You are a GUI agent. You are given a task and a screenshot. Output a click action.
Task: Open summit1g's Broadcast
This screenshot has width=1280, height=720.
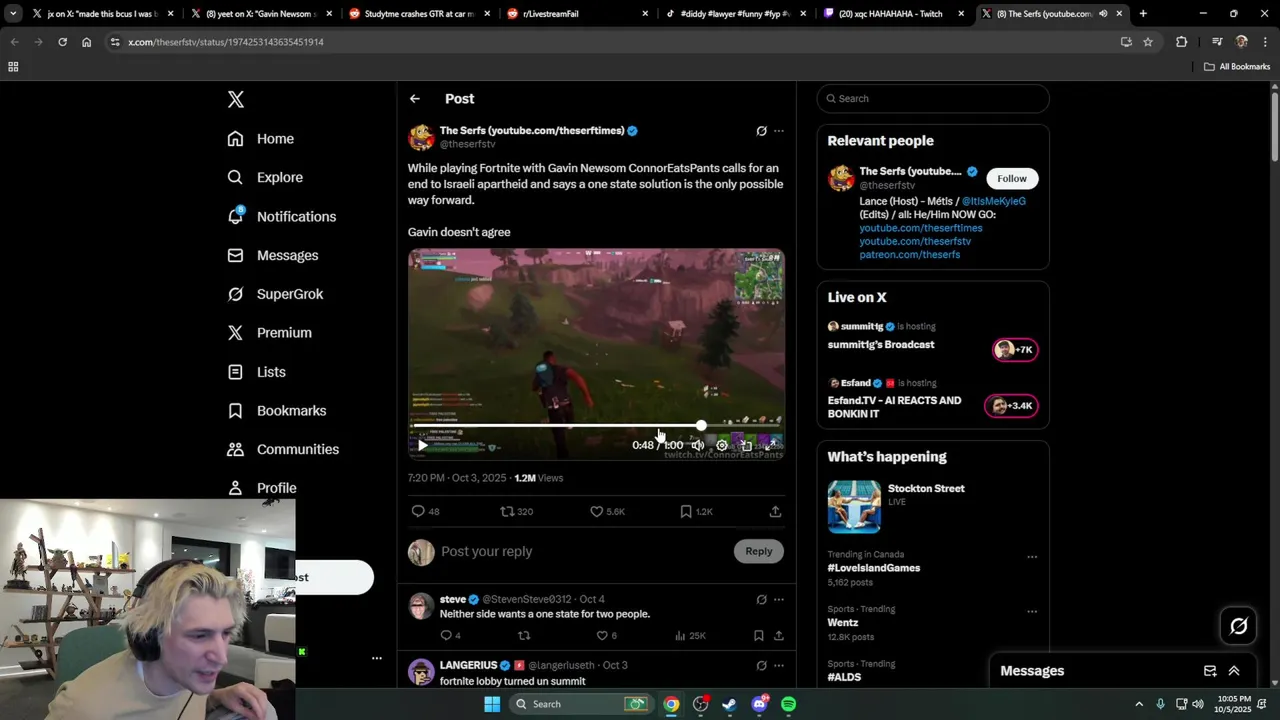point(881,344)
